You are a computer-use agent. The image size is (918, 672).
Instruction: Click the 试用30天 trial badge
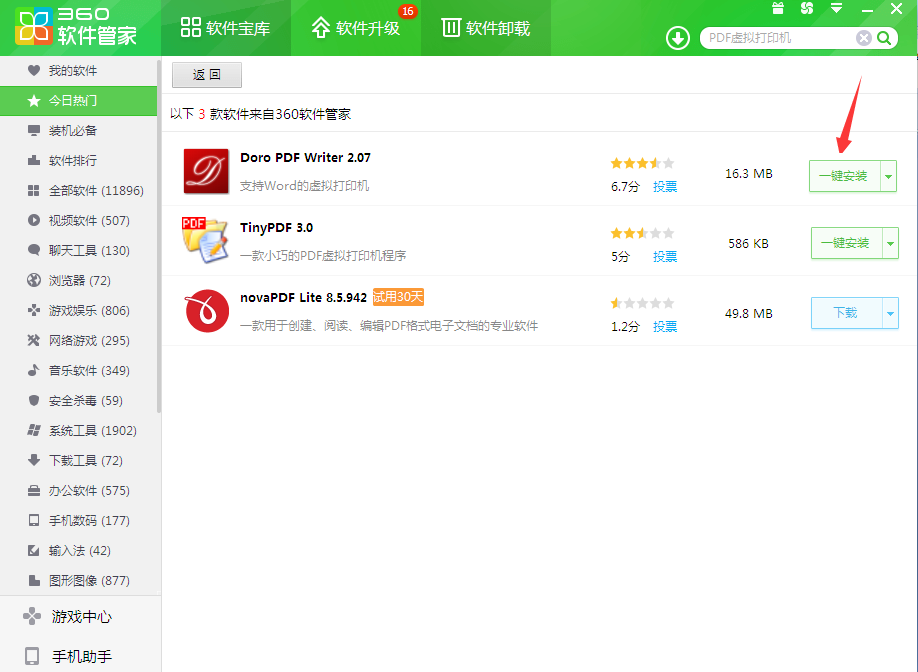point(398,297)
